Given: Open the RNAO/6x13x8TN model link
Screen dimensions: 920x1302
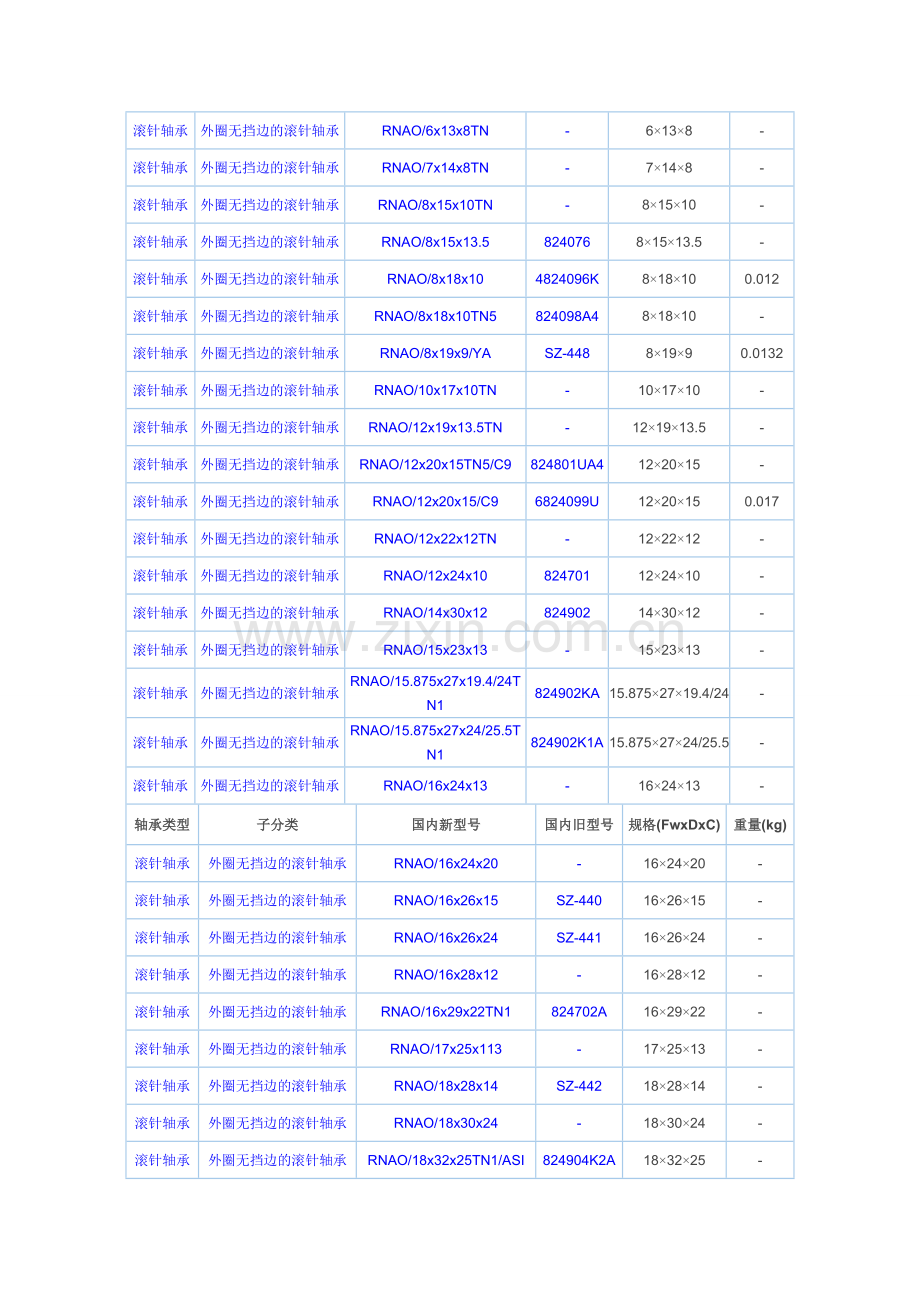Looking at the screenshot, I should 435,131.
